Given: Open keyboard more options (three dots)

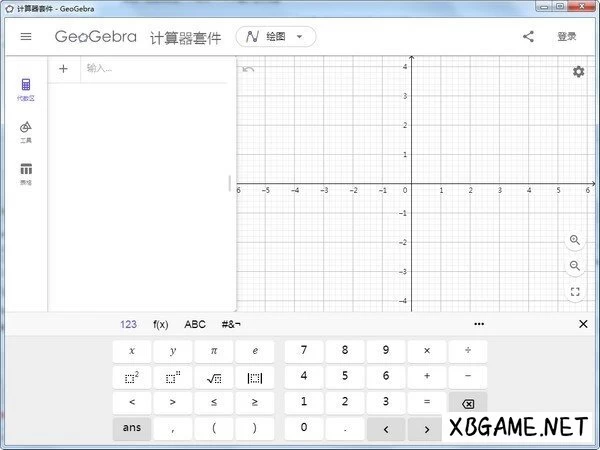Looking at the screenshot, I should pos(479,324).
